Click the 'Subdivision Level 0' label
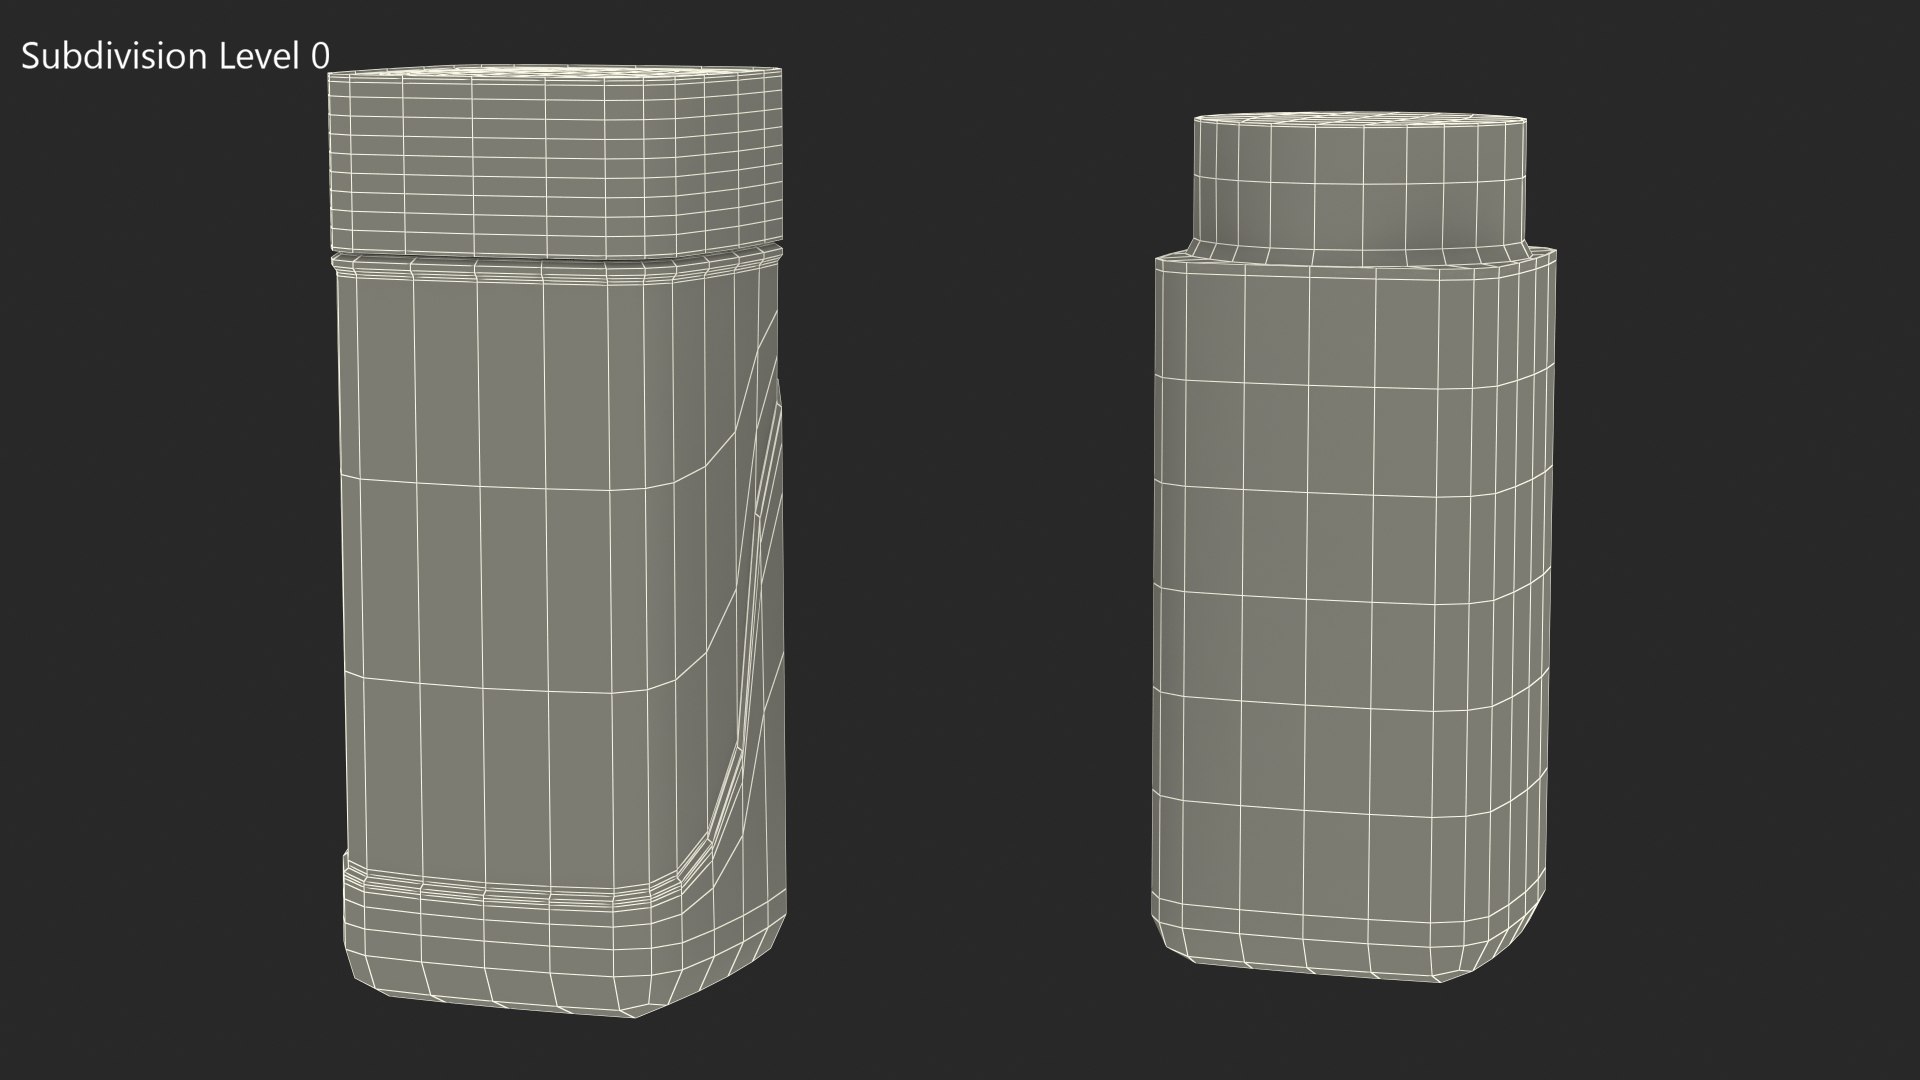The width and height of the screenshot is (1920, 1080). 175,57
